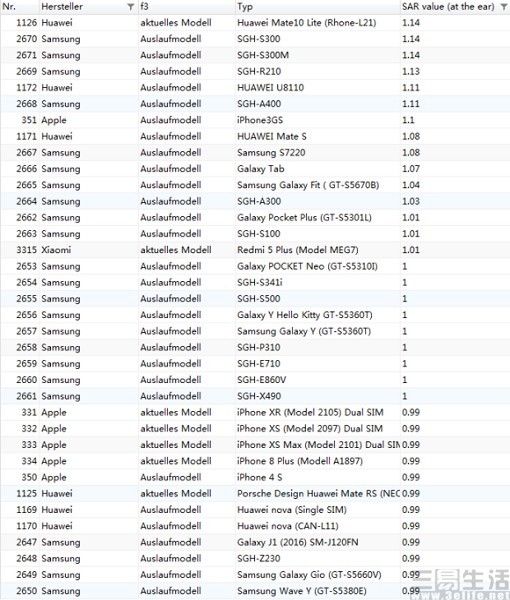Click the SAR value (at the ear) header

448,7
